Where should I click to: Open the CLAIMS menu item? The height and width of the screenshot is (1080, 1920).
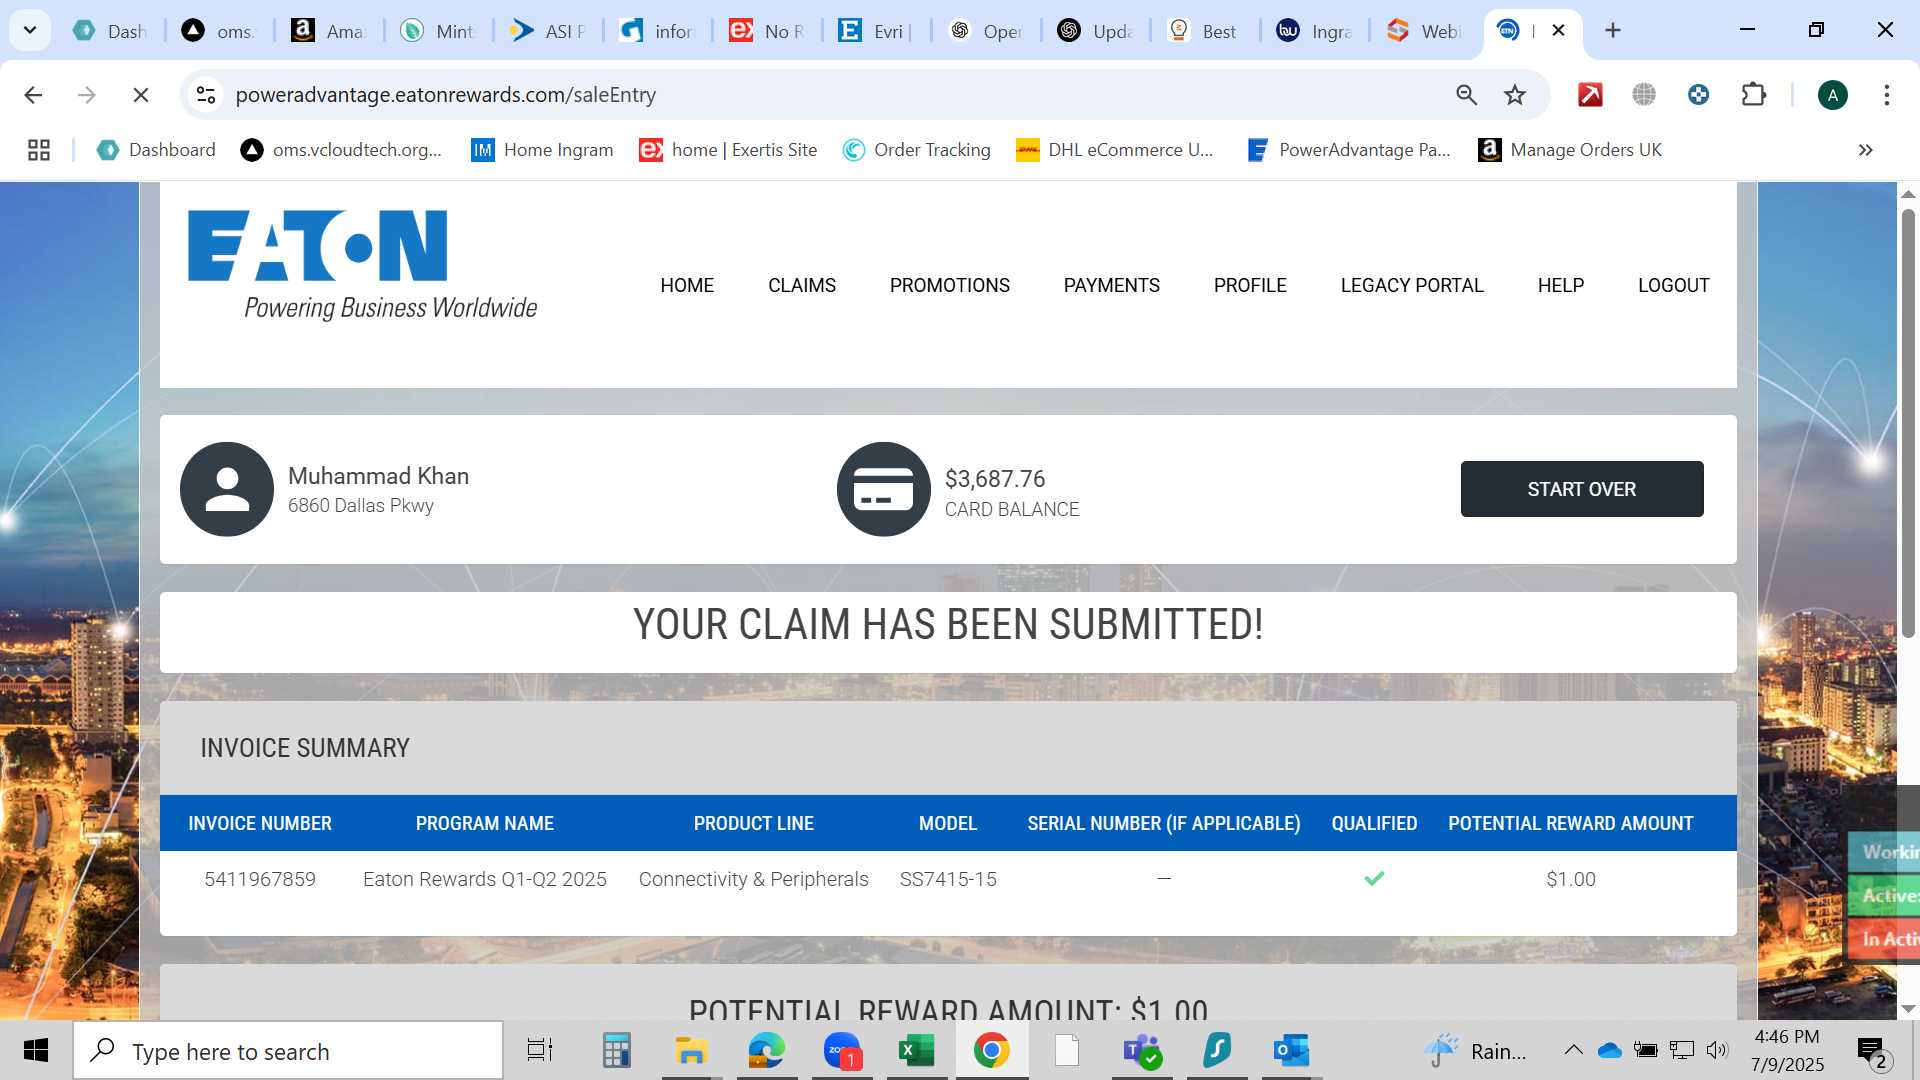pos(802,286)
